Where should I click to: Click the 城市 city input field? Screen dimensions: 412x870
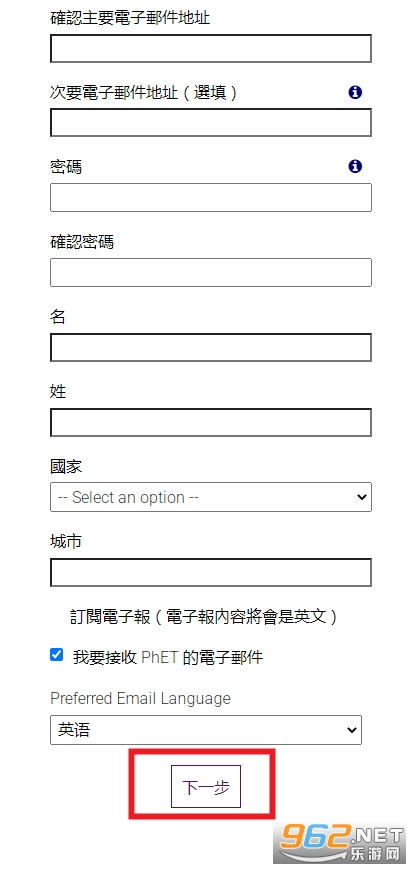211,573
